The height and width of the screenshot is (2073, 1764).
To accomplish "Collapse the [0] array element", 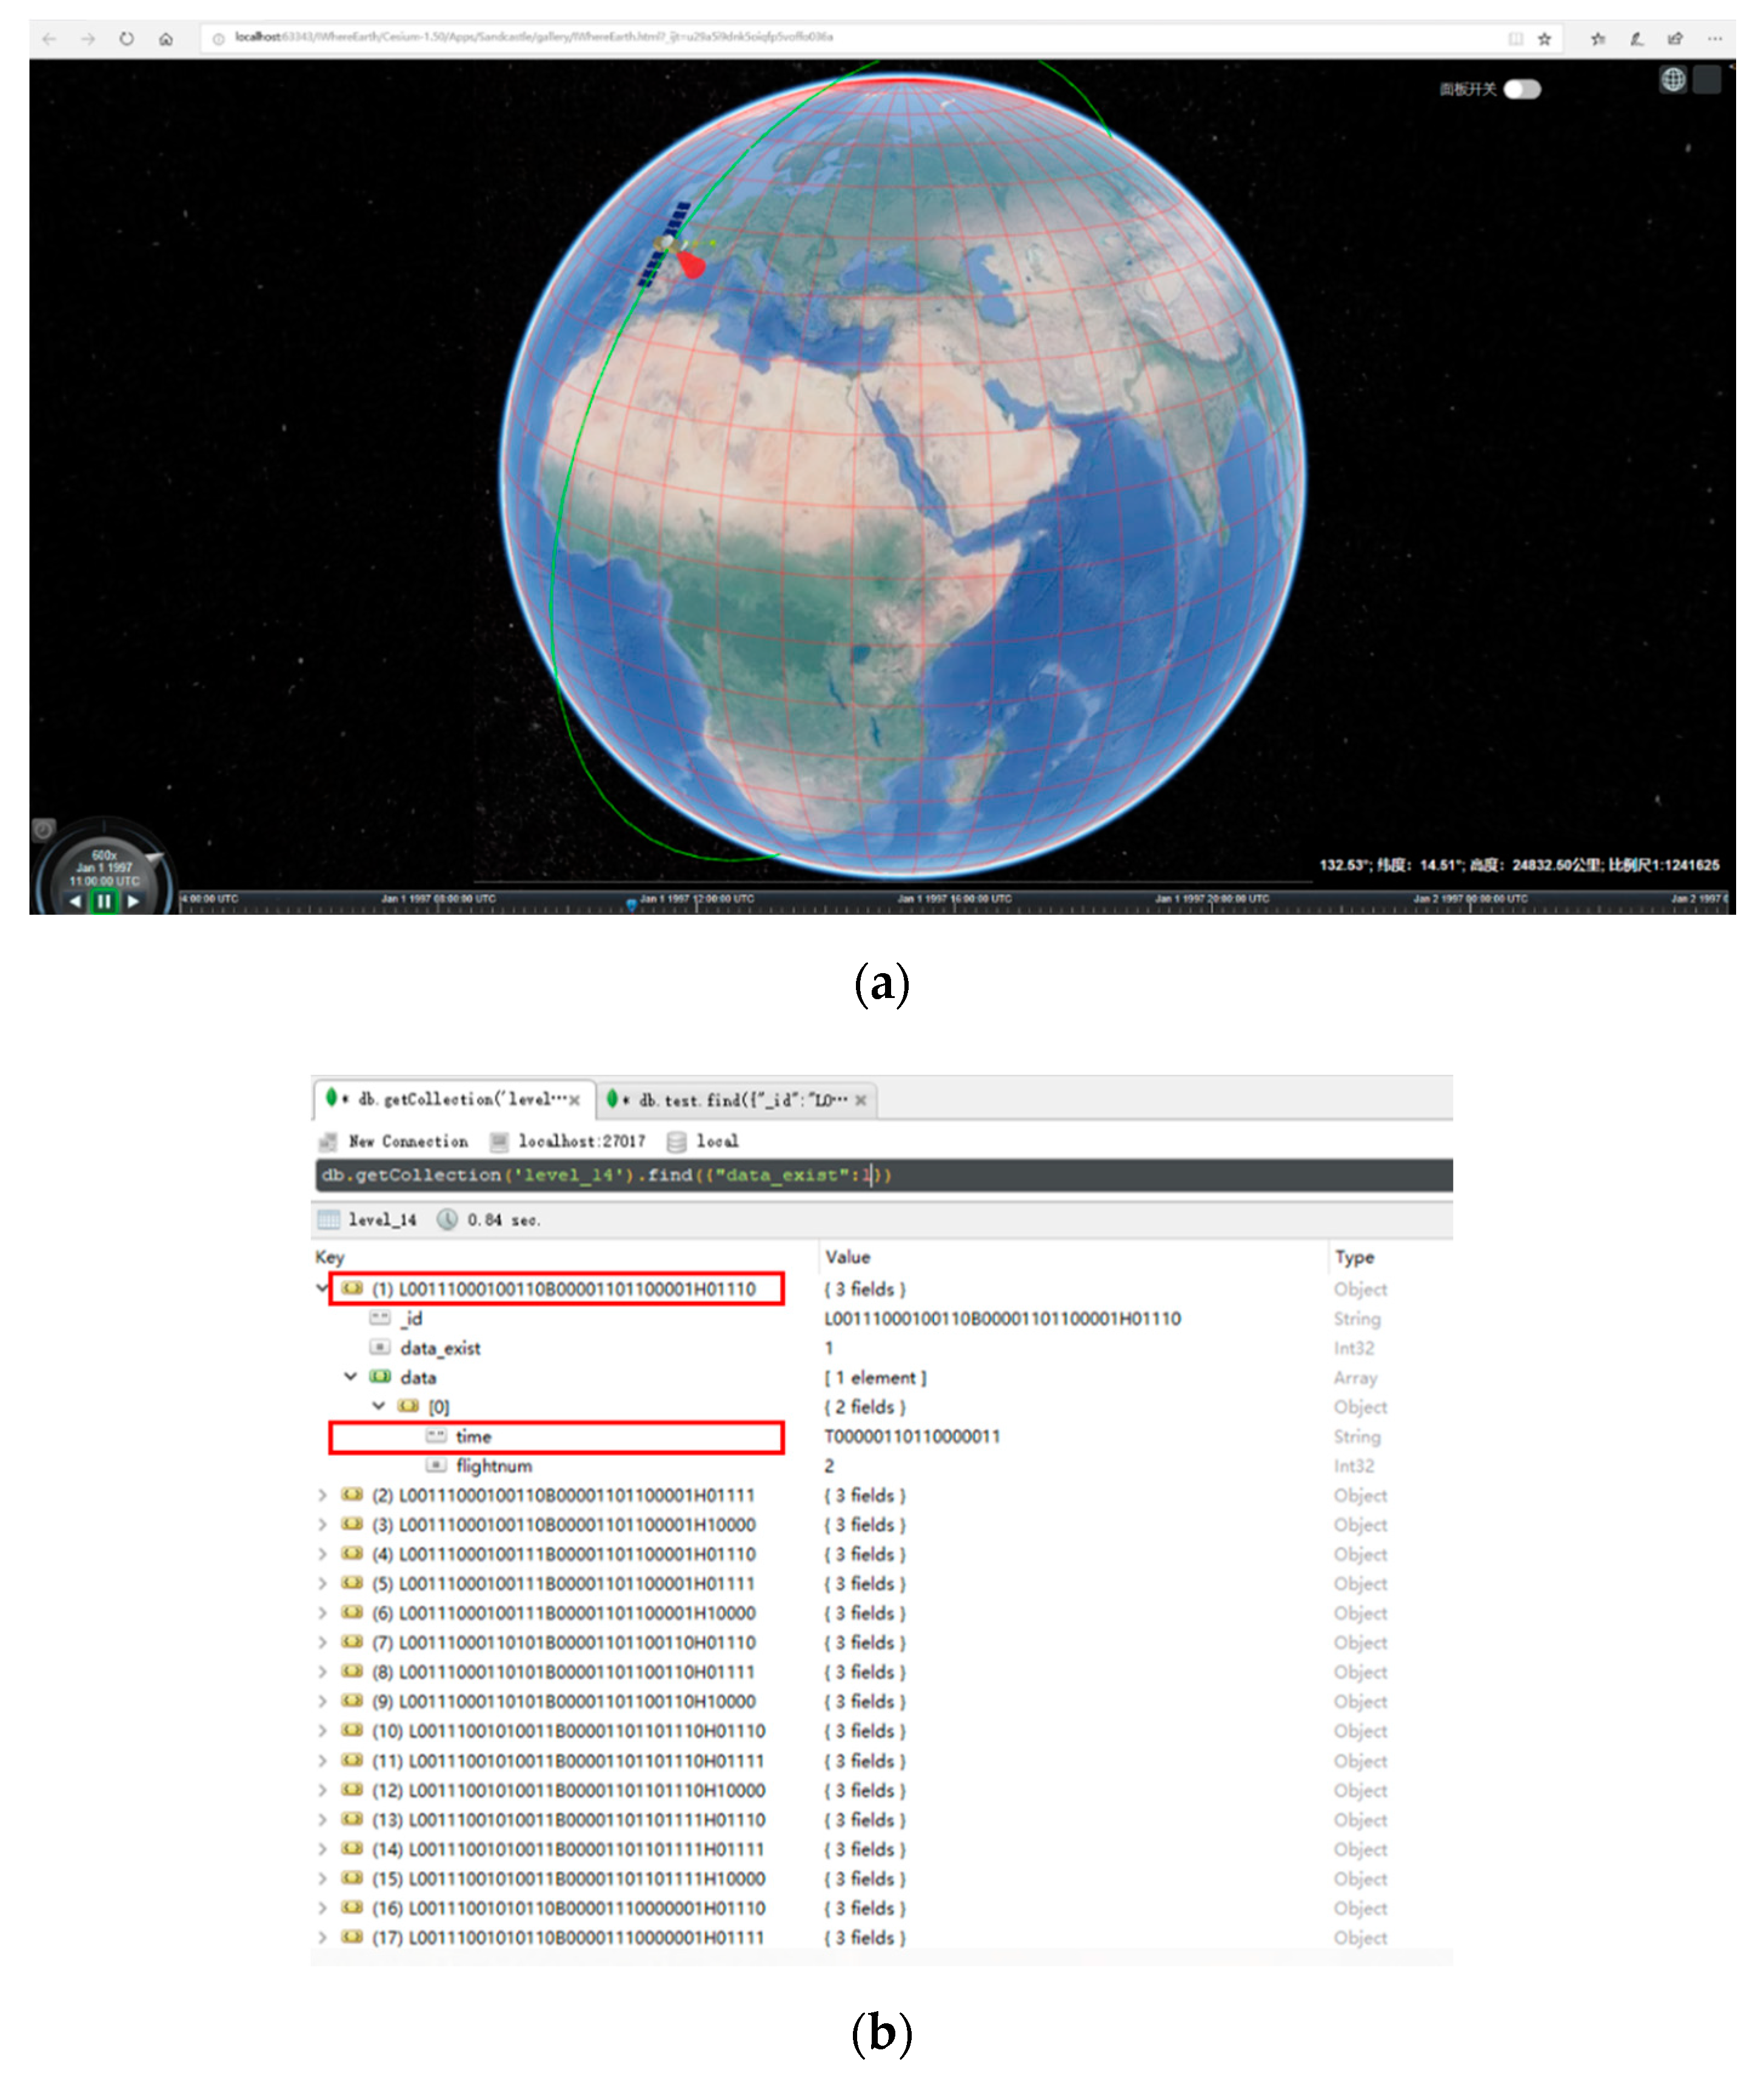I will (x=378, y=1406).
